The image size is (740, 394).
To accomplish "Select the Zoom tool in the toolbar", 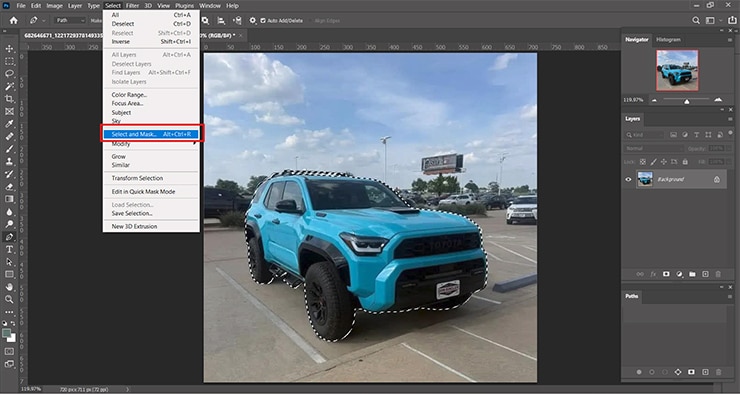I will pyautogui.click(x=9, y=299).
